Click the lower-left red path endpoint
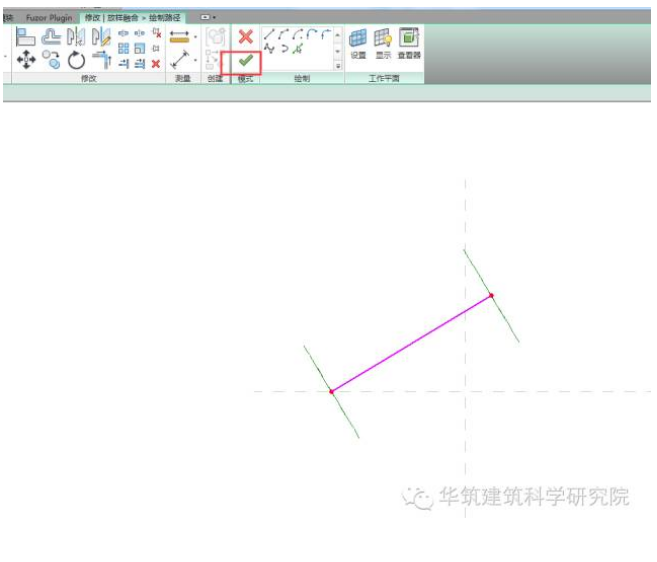The width and height of the screenshot is (657, 562). pyautogui.click(x=331, y=392)
